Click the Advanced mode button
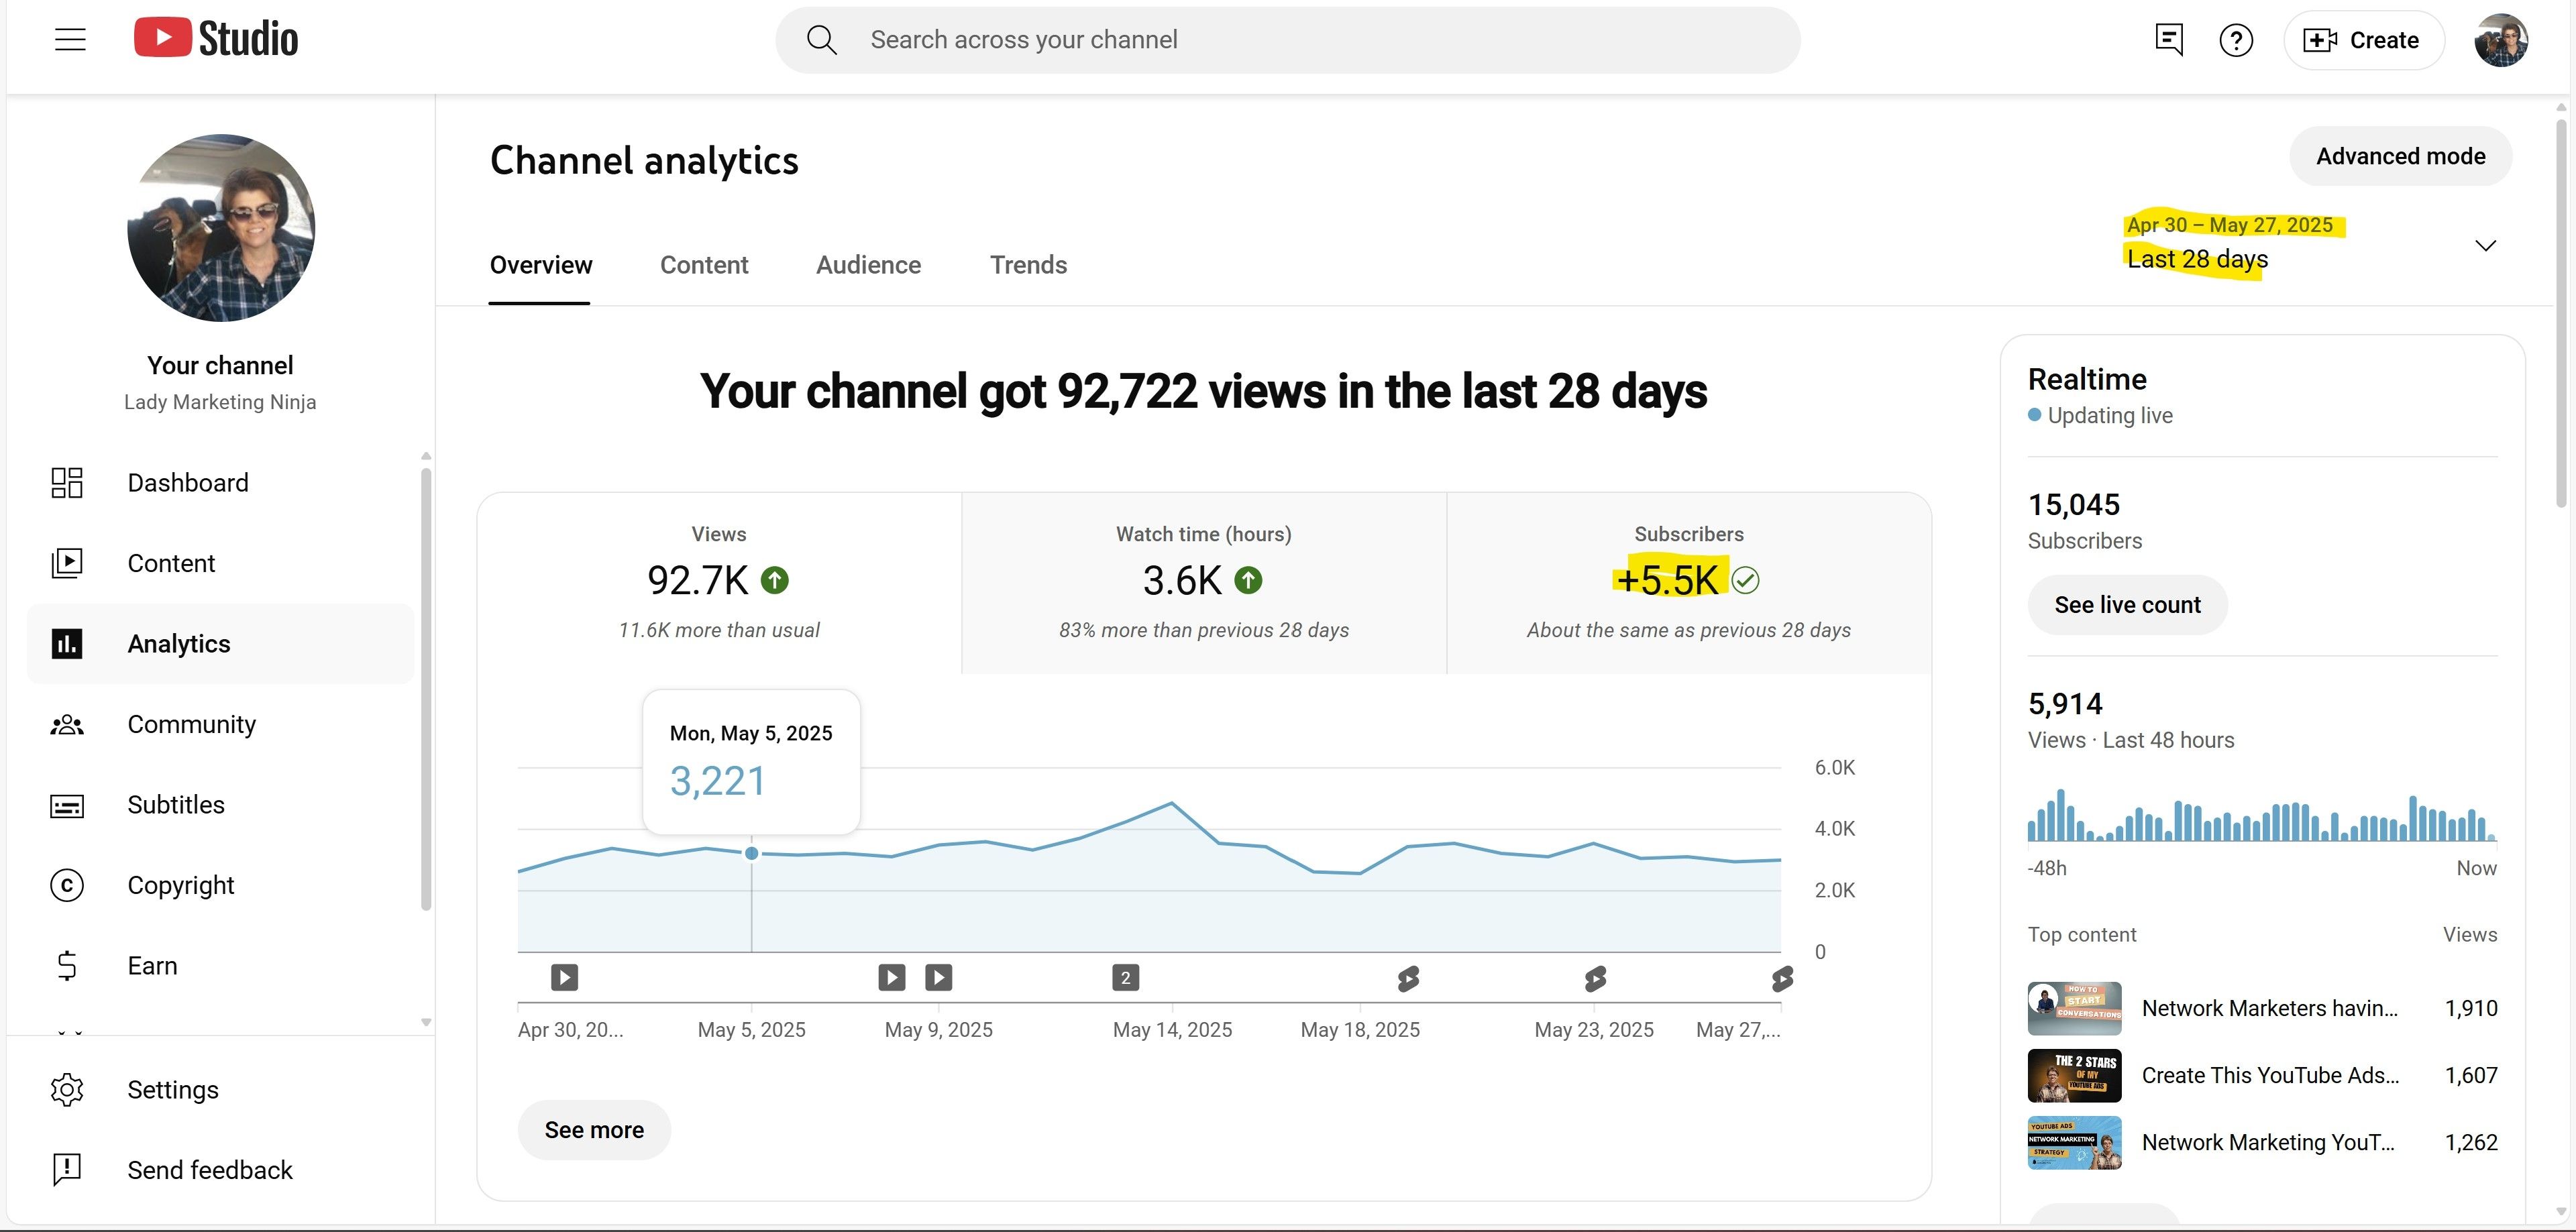The width and height of the screenshot is (2576, 1232). 2400,156
